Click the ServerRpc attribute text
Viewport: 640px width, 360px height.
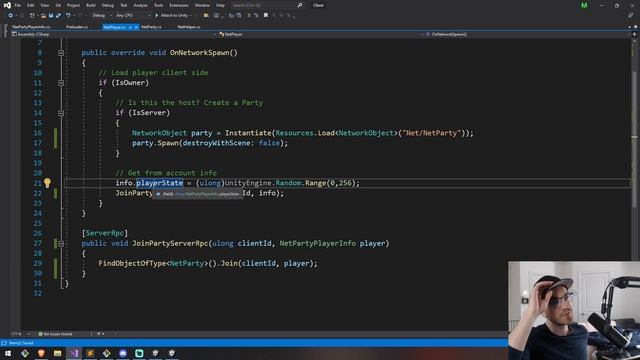point(104,233)
